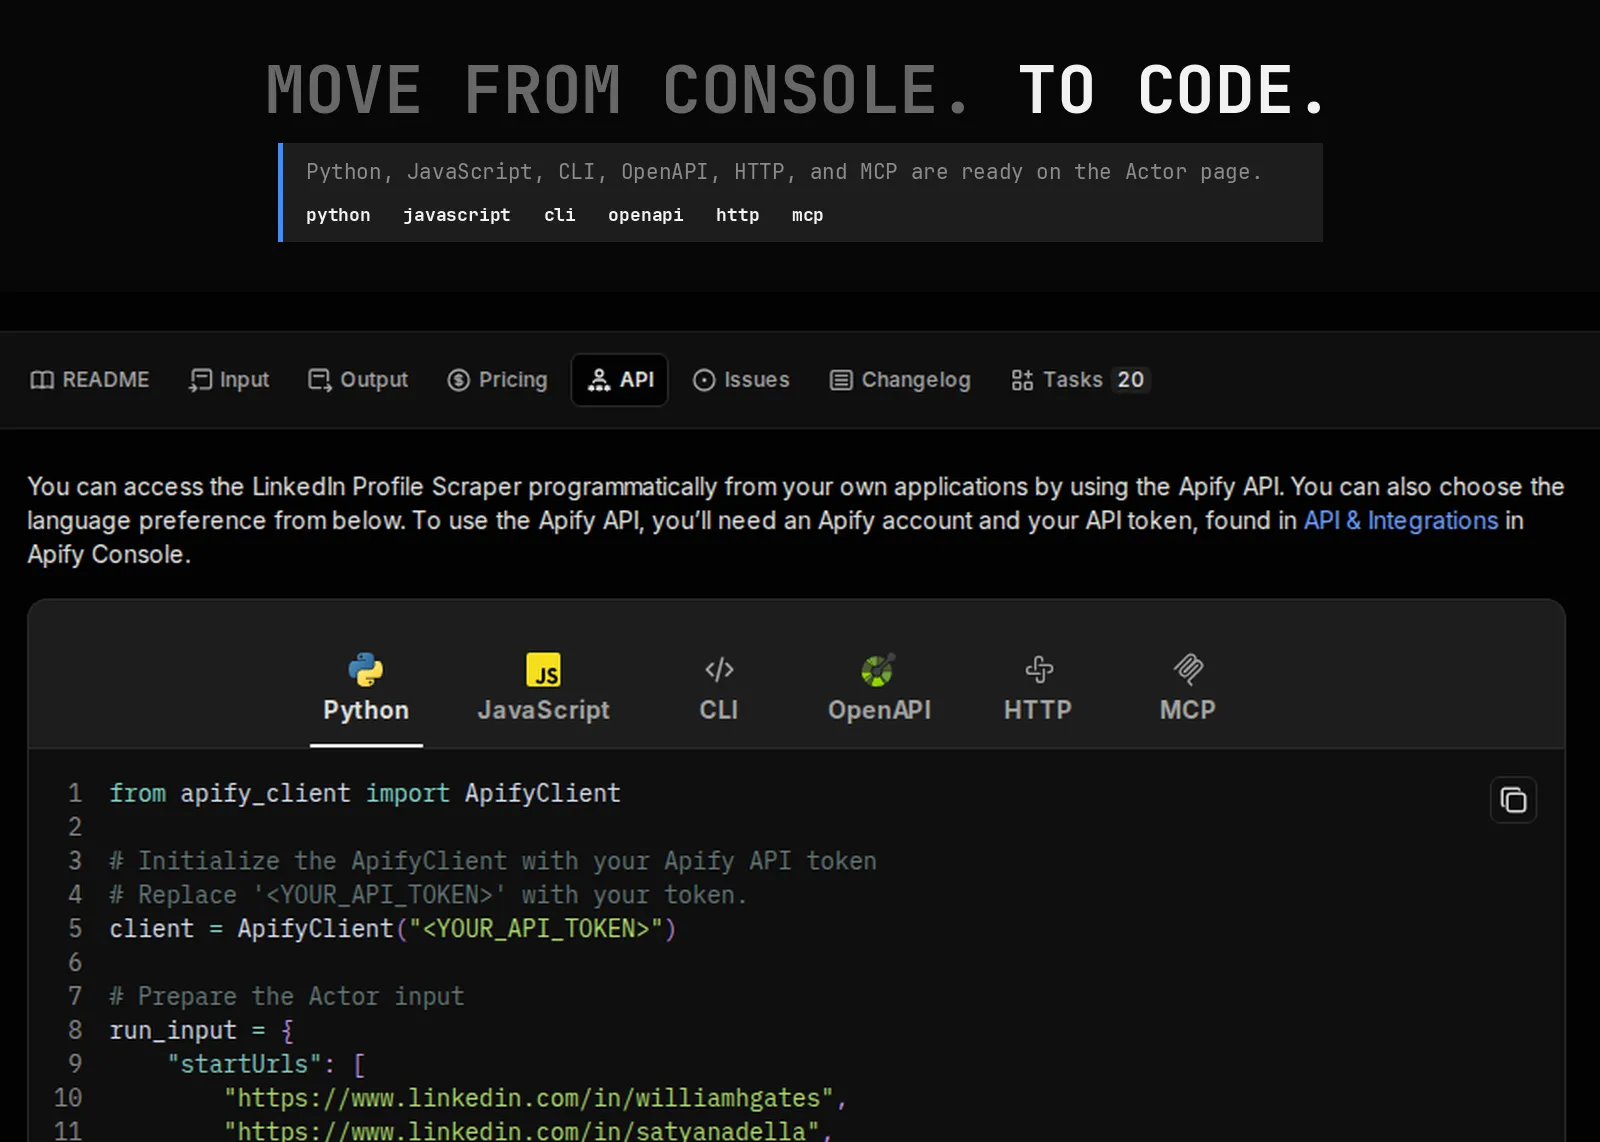This screenshot has width=1600, height=1142.
Task: Switch code sample to MCP label
Action: [1188, 710]
